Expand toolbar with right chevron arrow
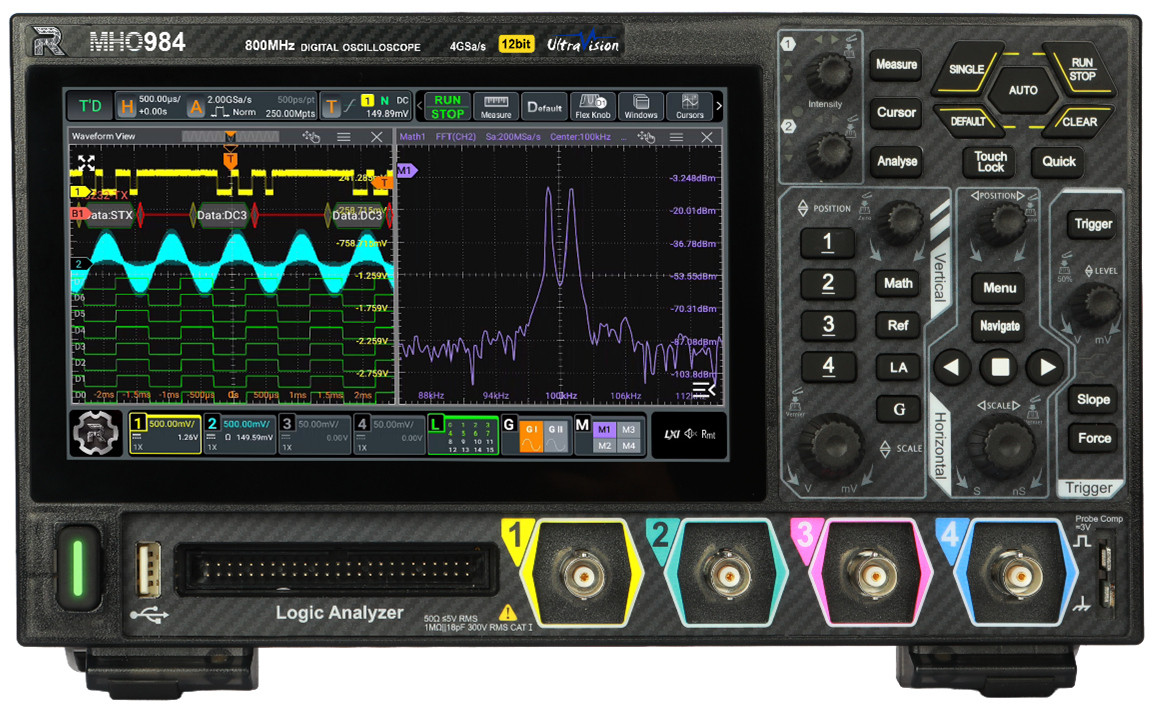Image resolution: width=1152 pixels, height=708 pixels. point(719,106)
